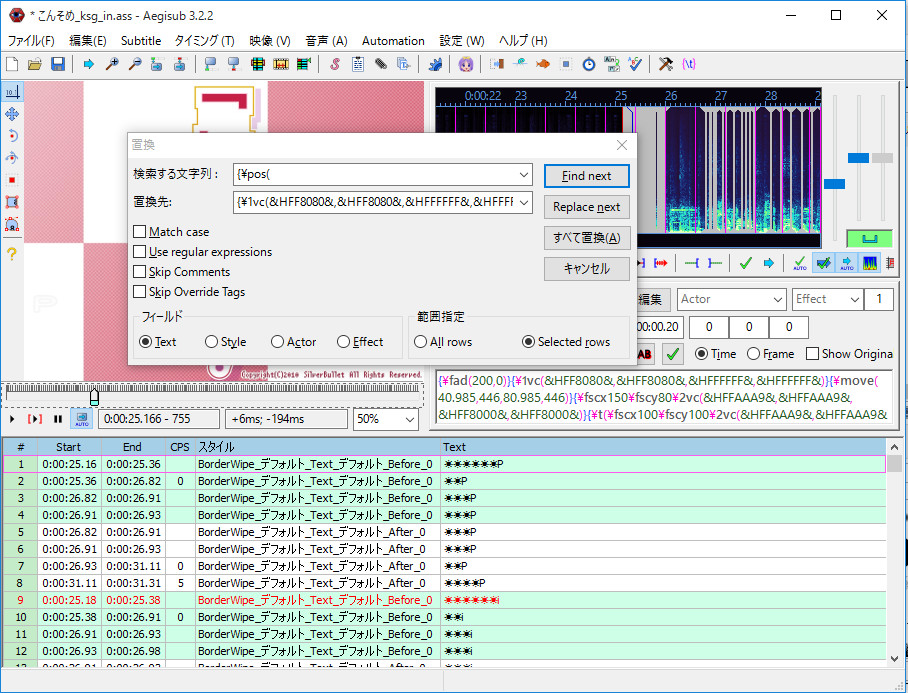Image resolution: width=908 pixels, height=693 pixels.
Task: Click the search string input field
Action: 374,174
